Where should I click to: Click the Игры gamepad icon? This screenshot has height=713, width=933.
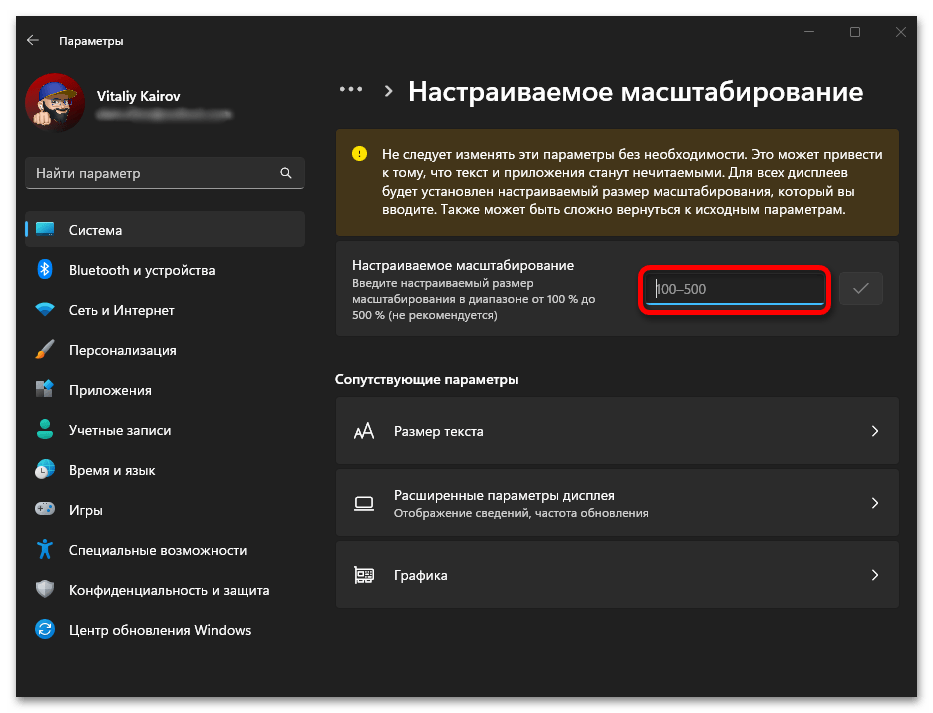click(x=45, y=510)
